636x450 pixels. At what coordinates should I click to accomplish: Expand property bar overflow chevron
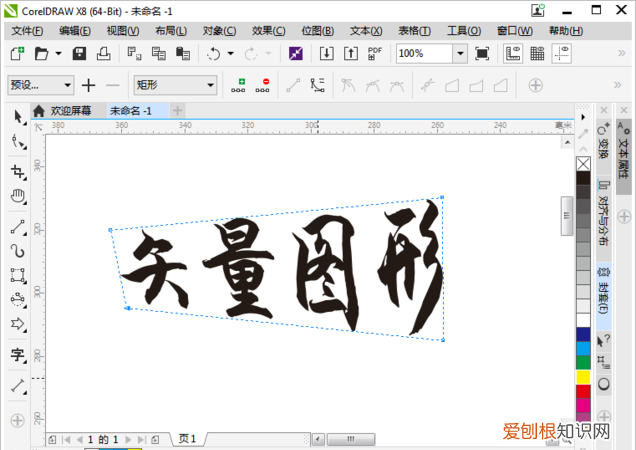point(617,85)
